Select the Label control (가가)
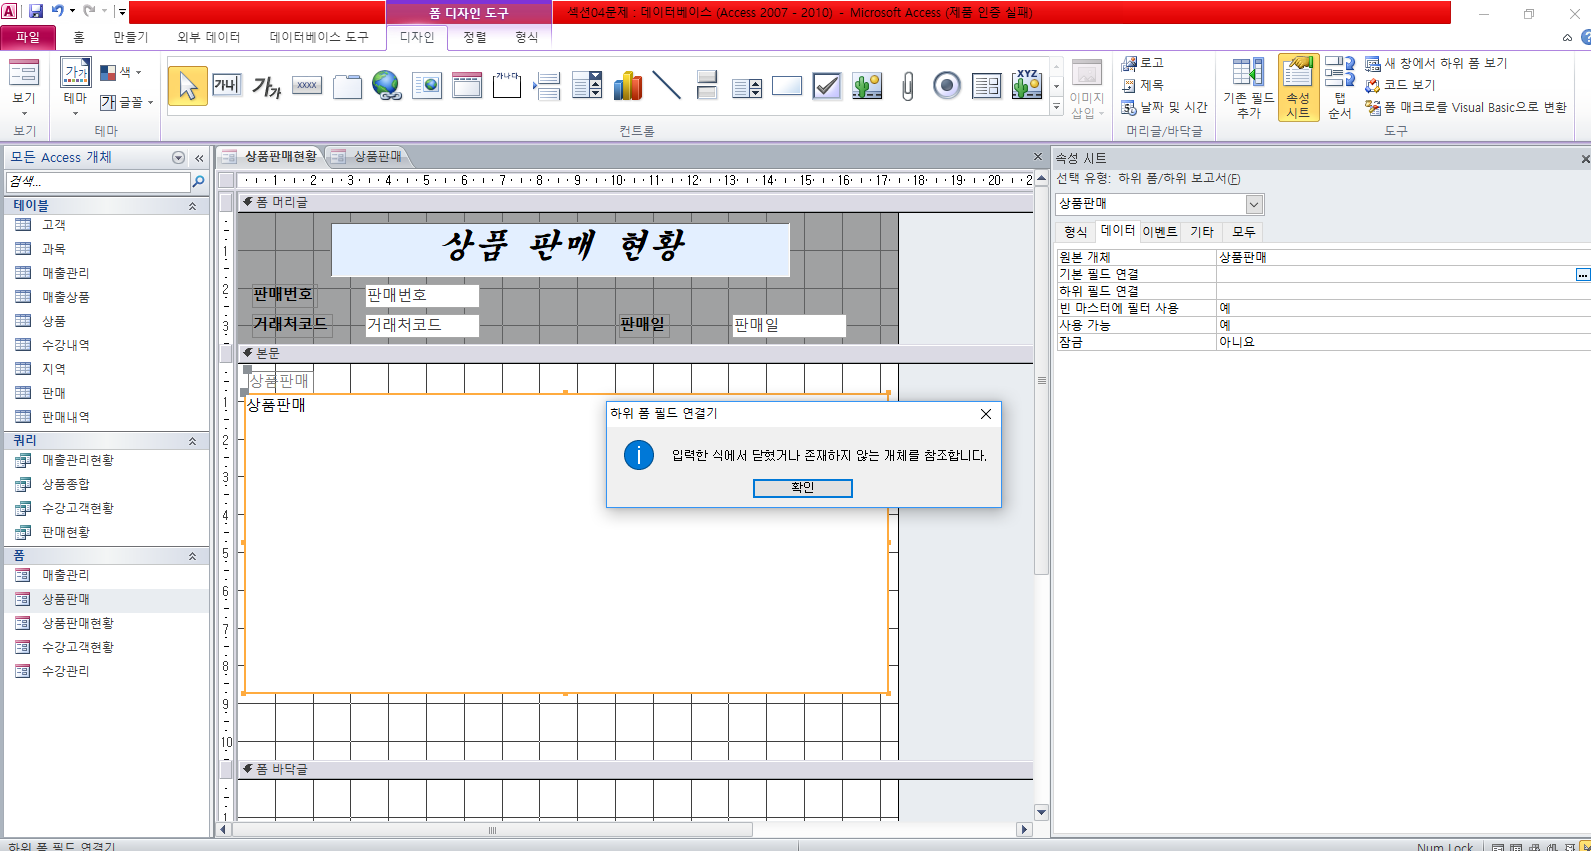The height and width of the screenshot is (851, 1591). click(266, 86)
